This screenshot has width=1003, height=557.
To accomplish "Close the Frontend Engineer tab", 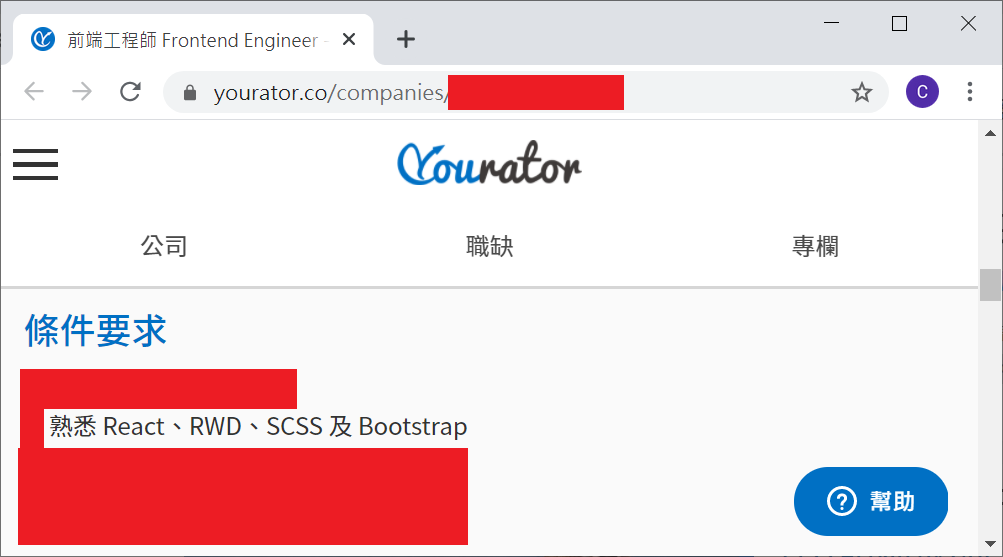I will [x=349, y=40].
